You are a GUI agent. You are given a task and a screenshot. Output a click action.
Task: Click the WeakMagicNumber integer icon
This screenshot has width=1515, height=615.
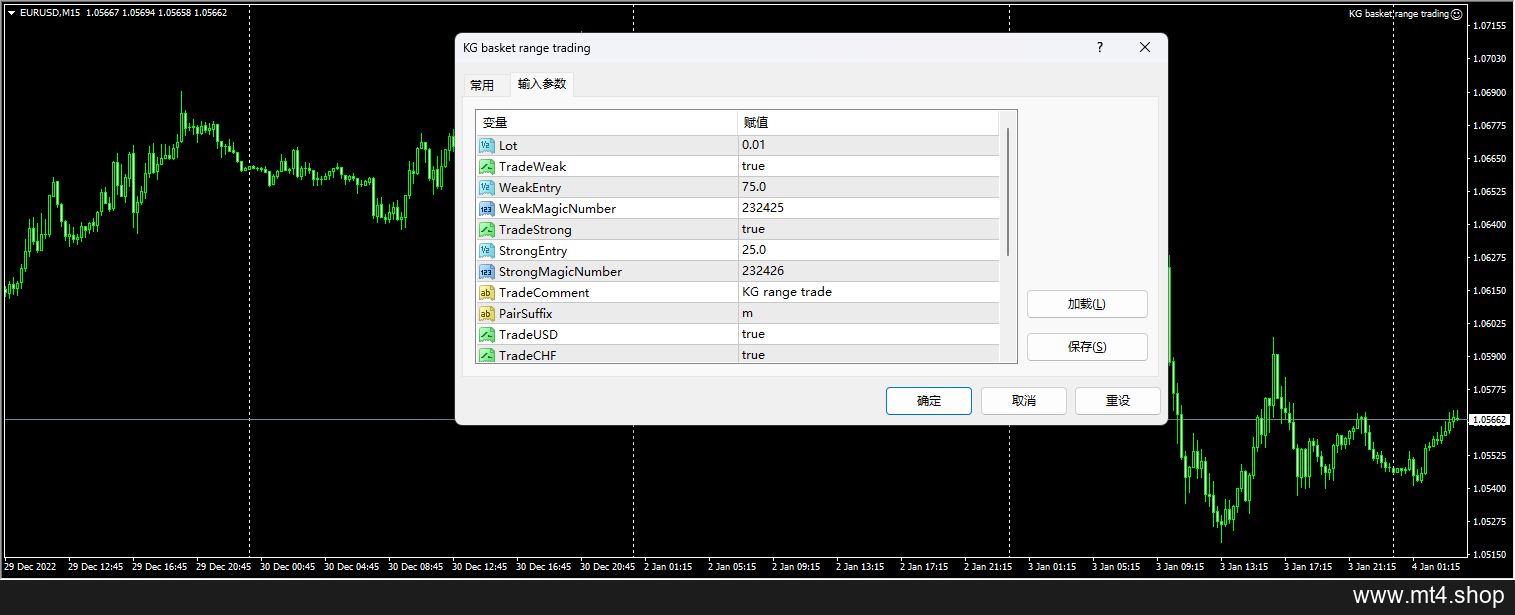487,209
